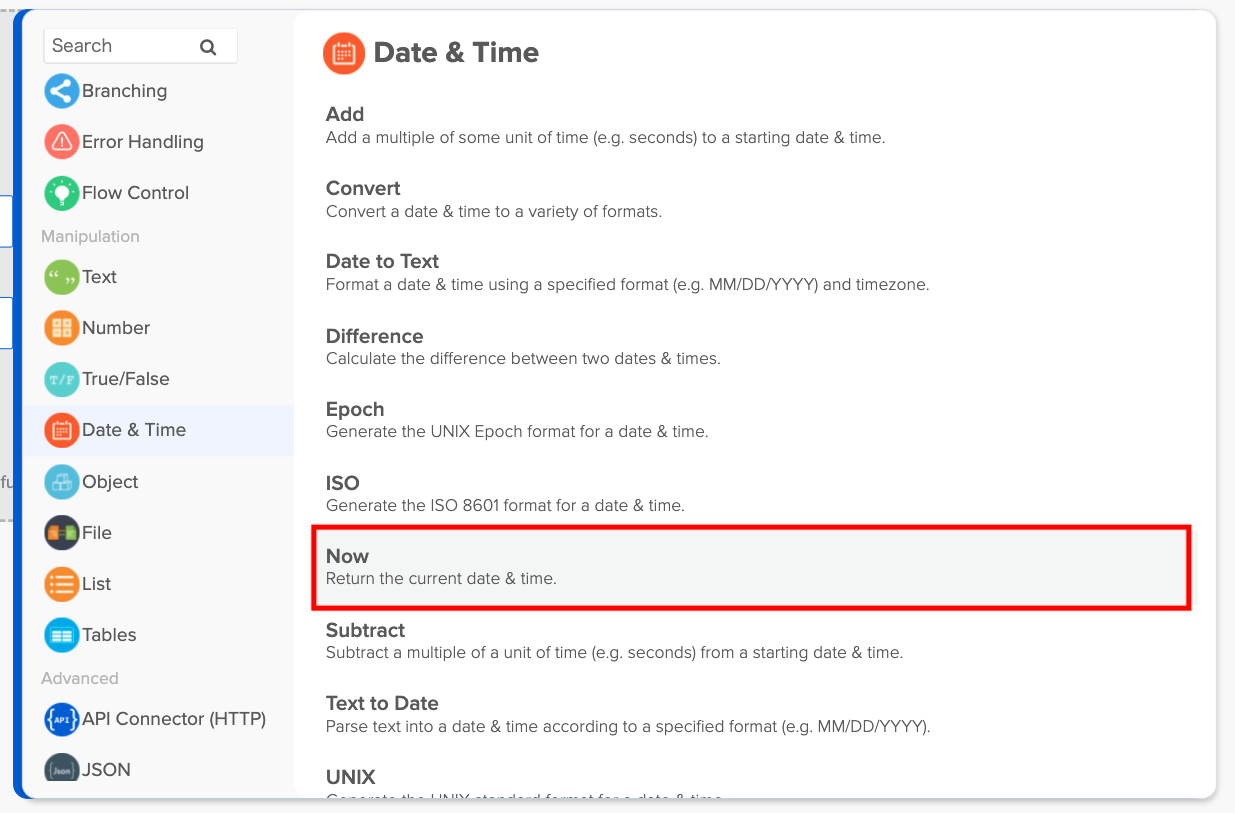This screenshot has height=813, width=1235.
Task: Open the Tables category icon
Action: (x=61, y=635)
